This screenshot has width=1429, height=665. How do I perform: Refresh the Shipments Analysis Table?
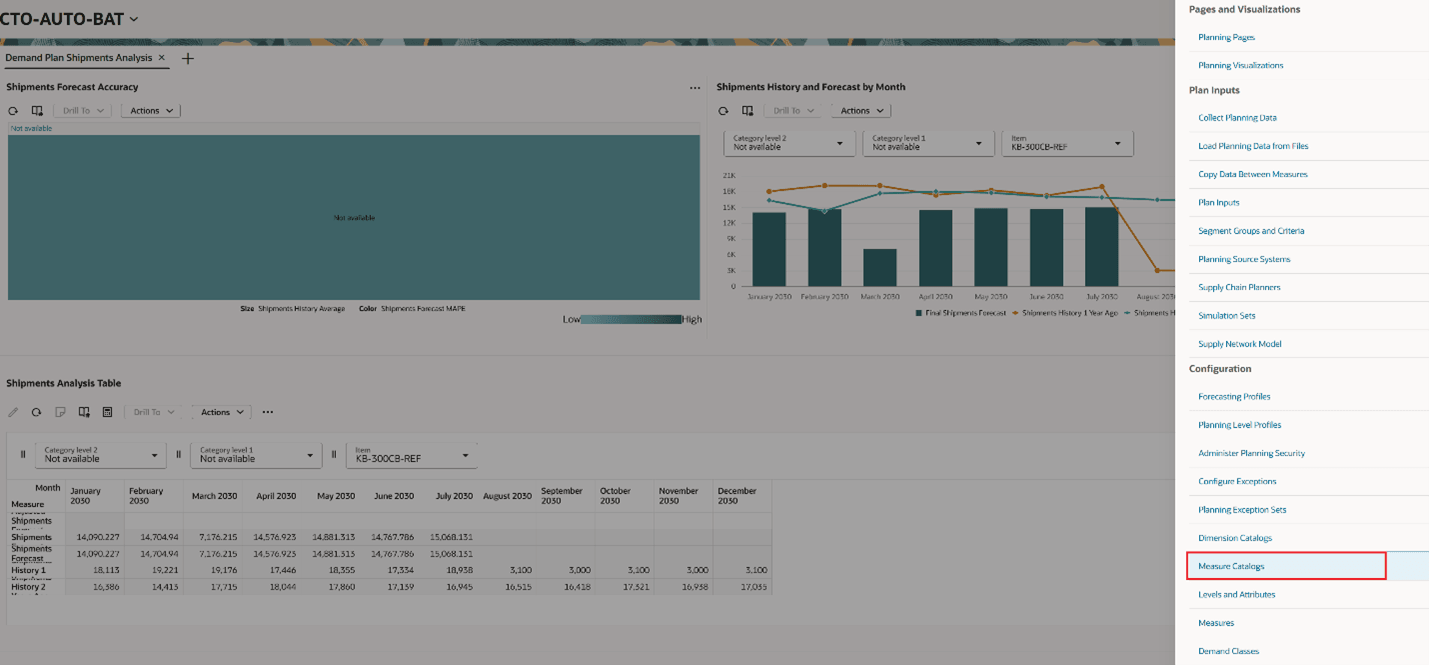pyautogui.click(x=33, y=411)
